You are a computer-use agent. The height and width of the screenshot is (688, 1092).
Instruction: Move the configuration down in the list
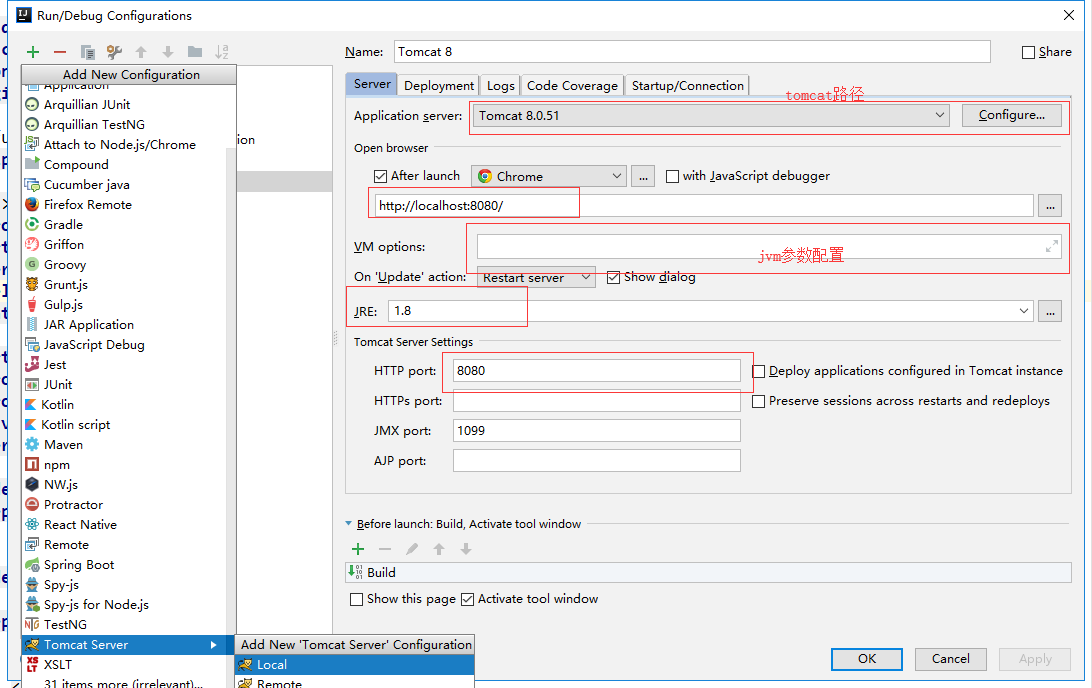[169, 52]
